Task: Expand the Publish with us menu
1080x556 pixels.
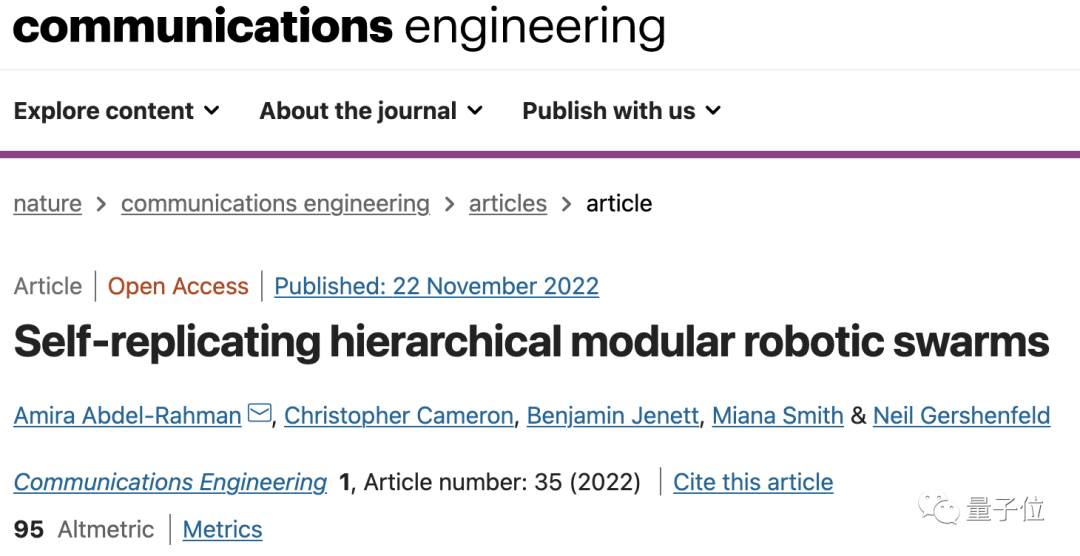Action: click(620, 111)
